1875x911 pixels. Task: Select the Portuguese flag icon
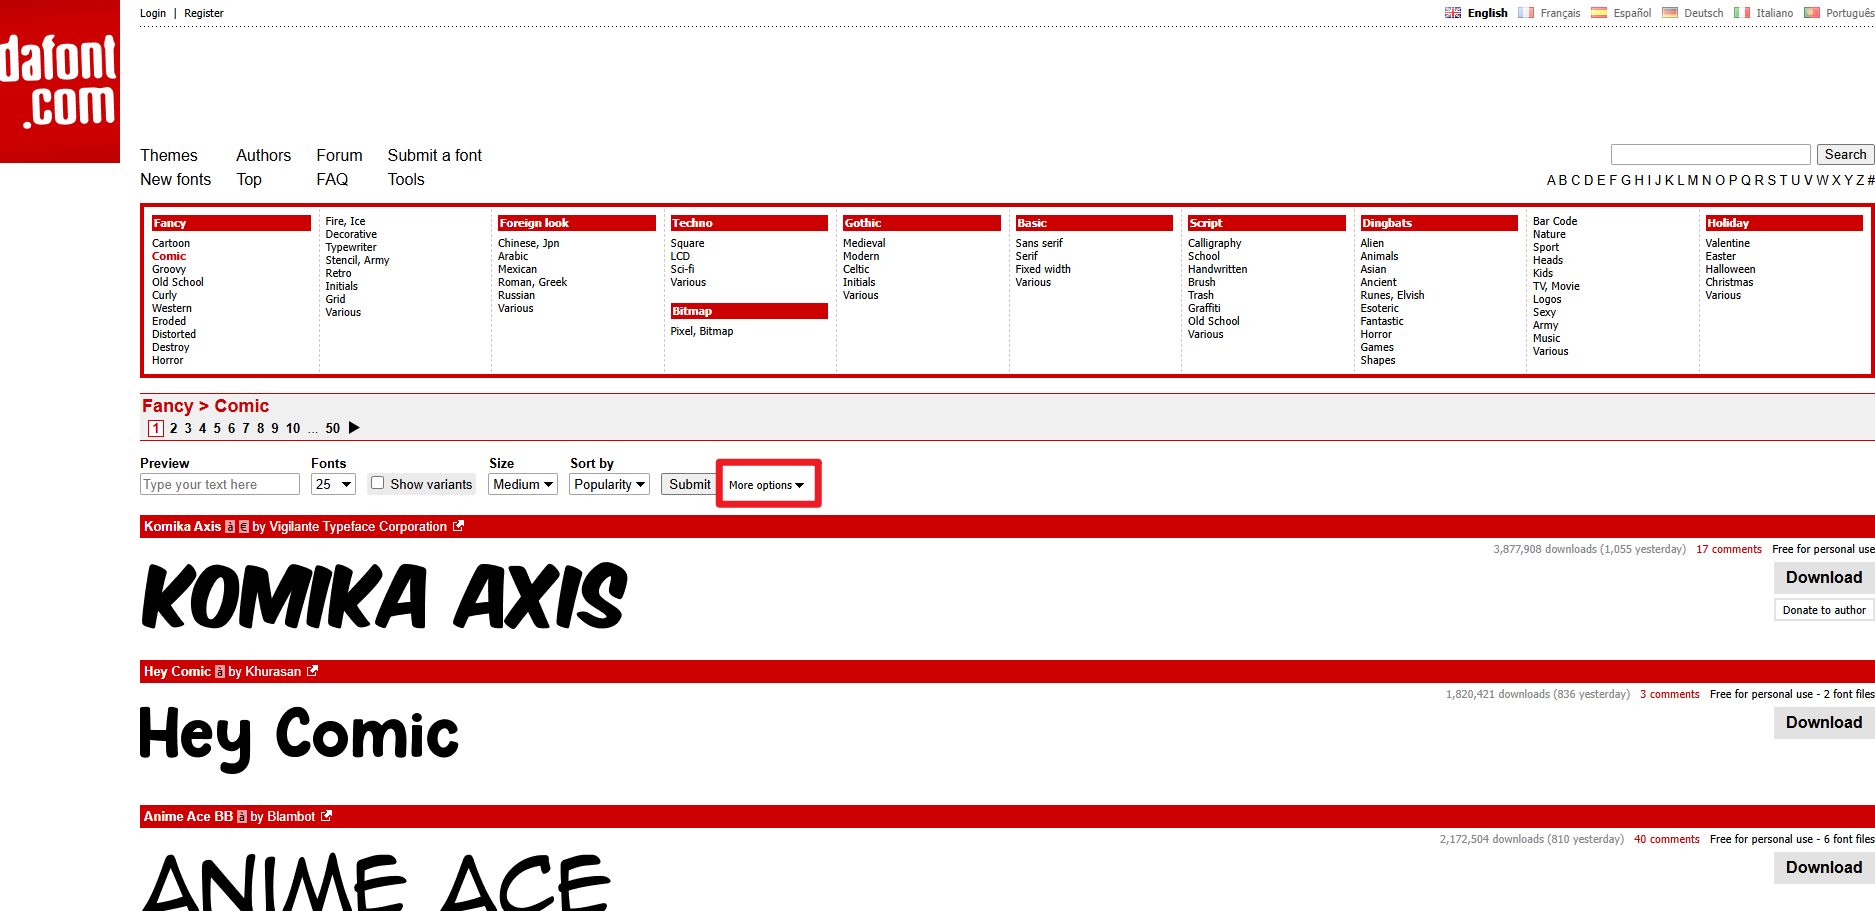[1812, 13]
